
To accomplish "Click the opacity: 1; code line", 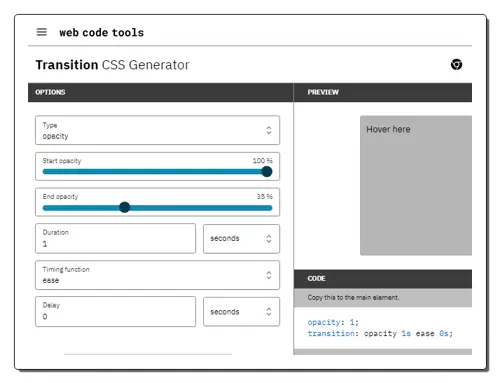I will pyautogui.click(x=333, y=322).
